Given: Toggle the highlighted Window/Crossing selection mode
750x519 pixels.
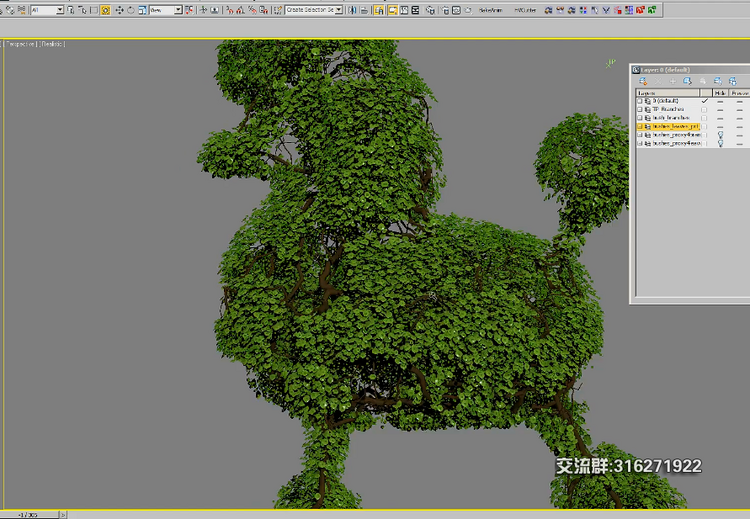Looking at the screenshot, I should [105, 10].
